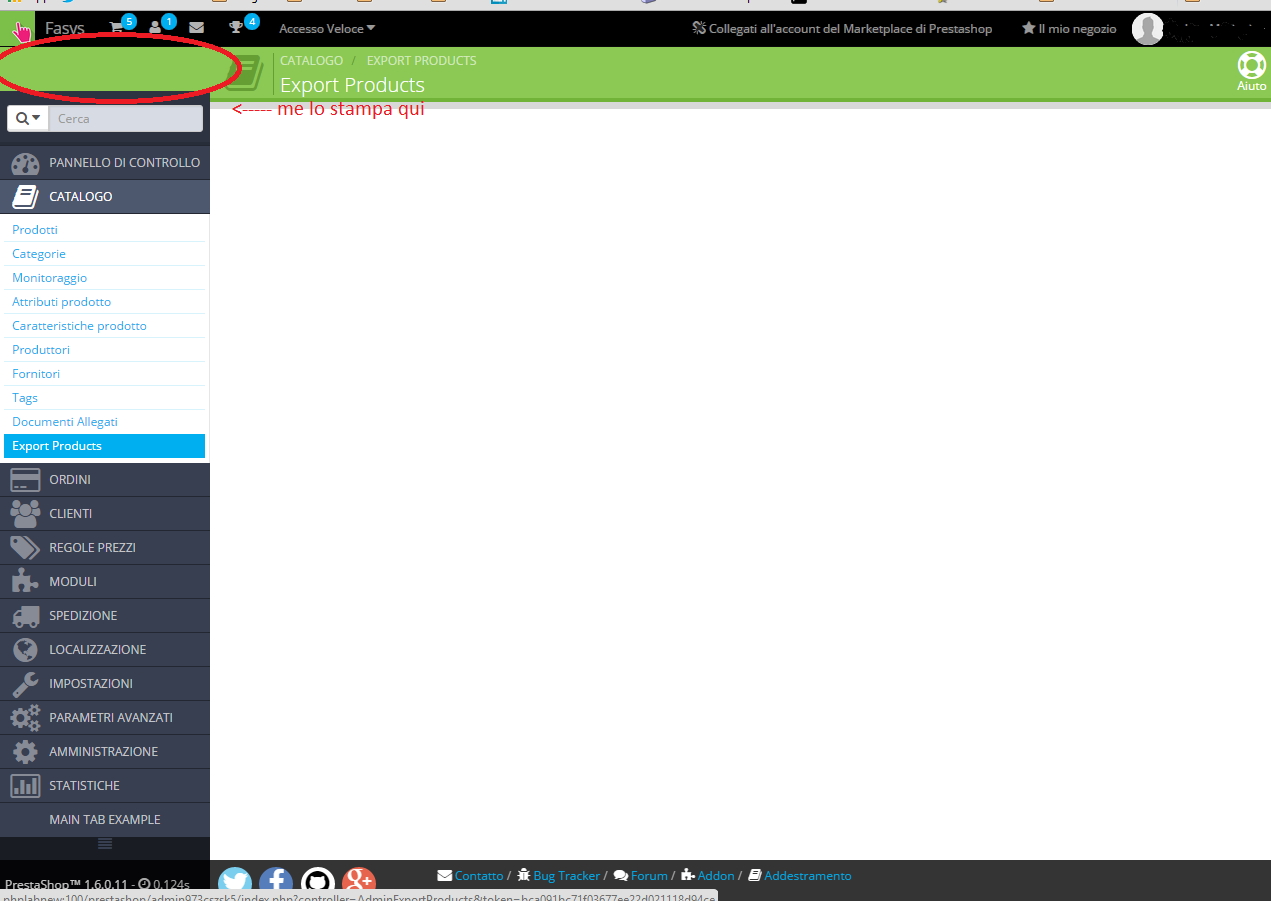Viewport: 1271px width, 906px height.
Task: Open the Facebook social icon
Action: [276, 883]
